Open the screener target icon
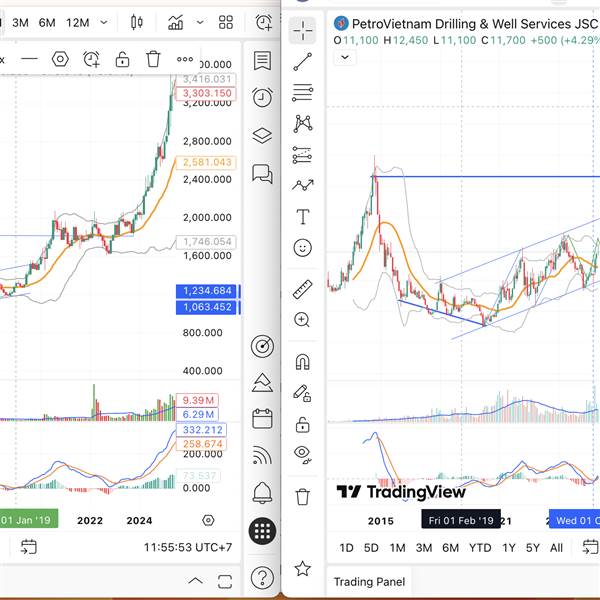Image resolution: width=600 pixels, height=600 pixels. coord(262,346)
